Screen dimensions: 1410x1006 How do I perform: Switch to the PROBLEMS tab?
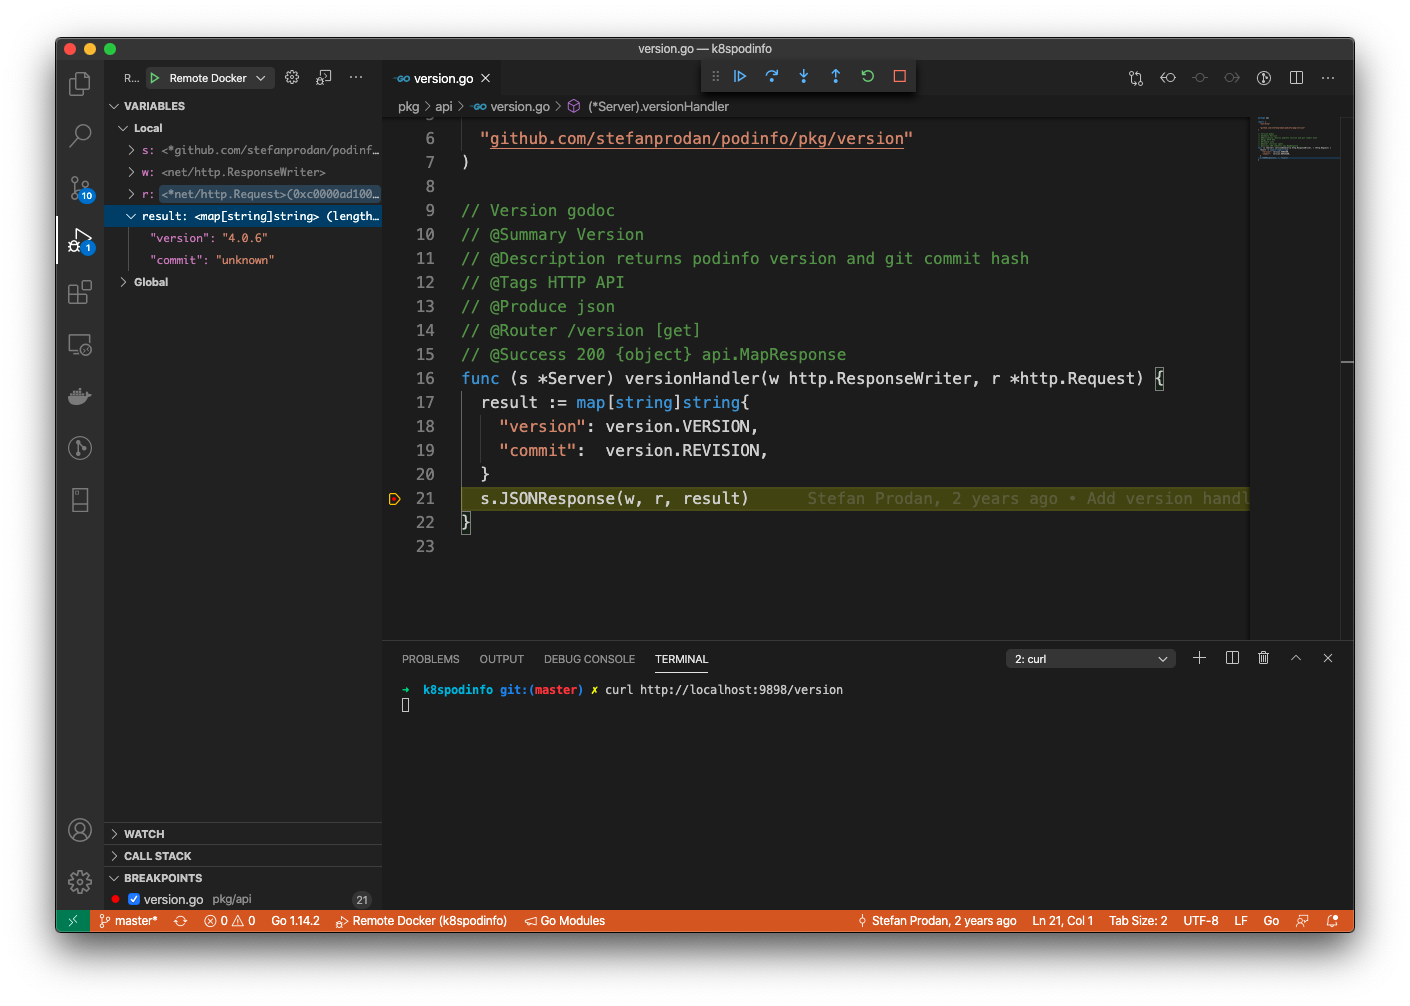tap(431, 659)
